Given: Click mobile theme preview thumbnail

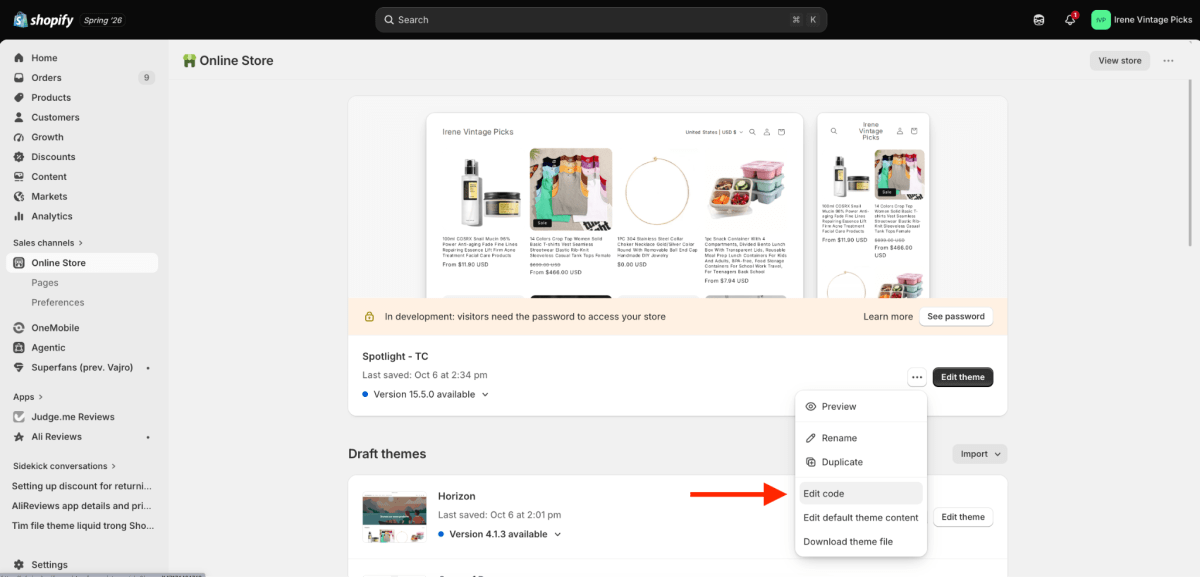Looking at the screenshot, I should pyautogui.click(x=871, y=206).
